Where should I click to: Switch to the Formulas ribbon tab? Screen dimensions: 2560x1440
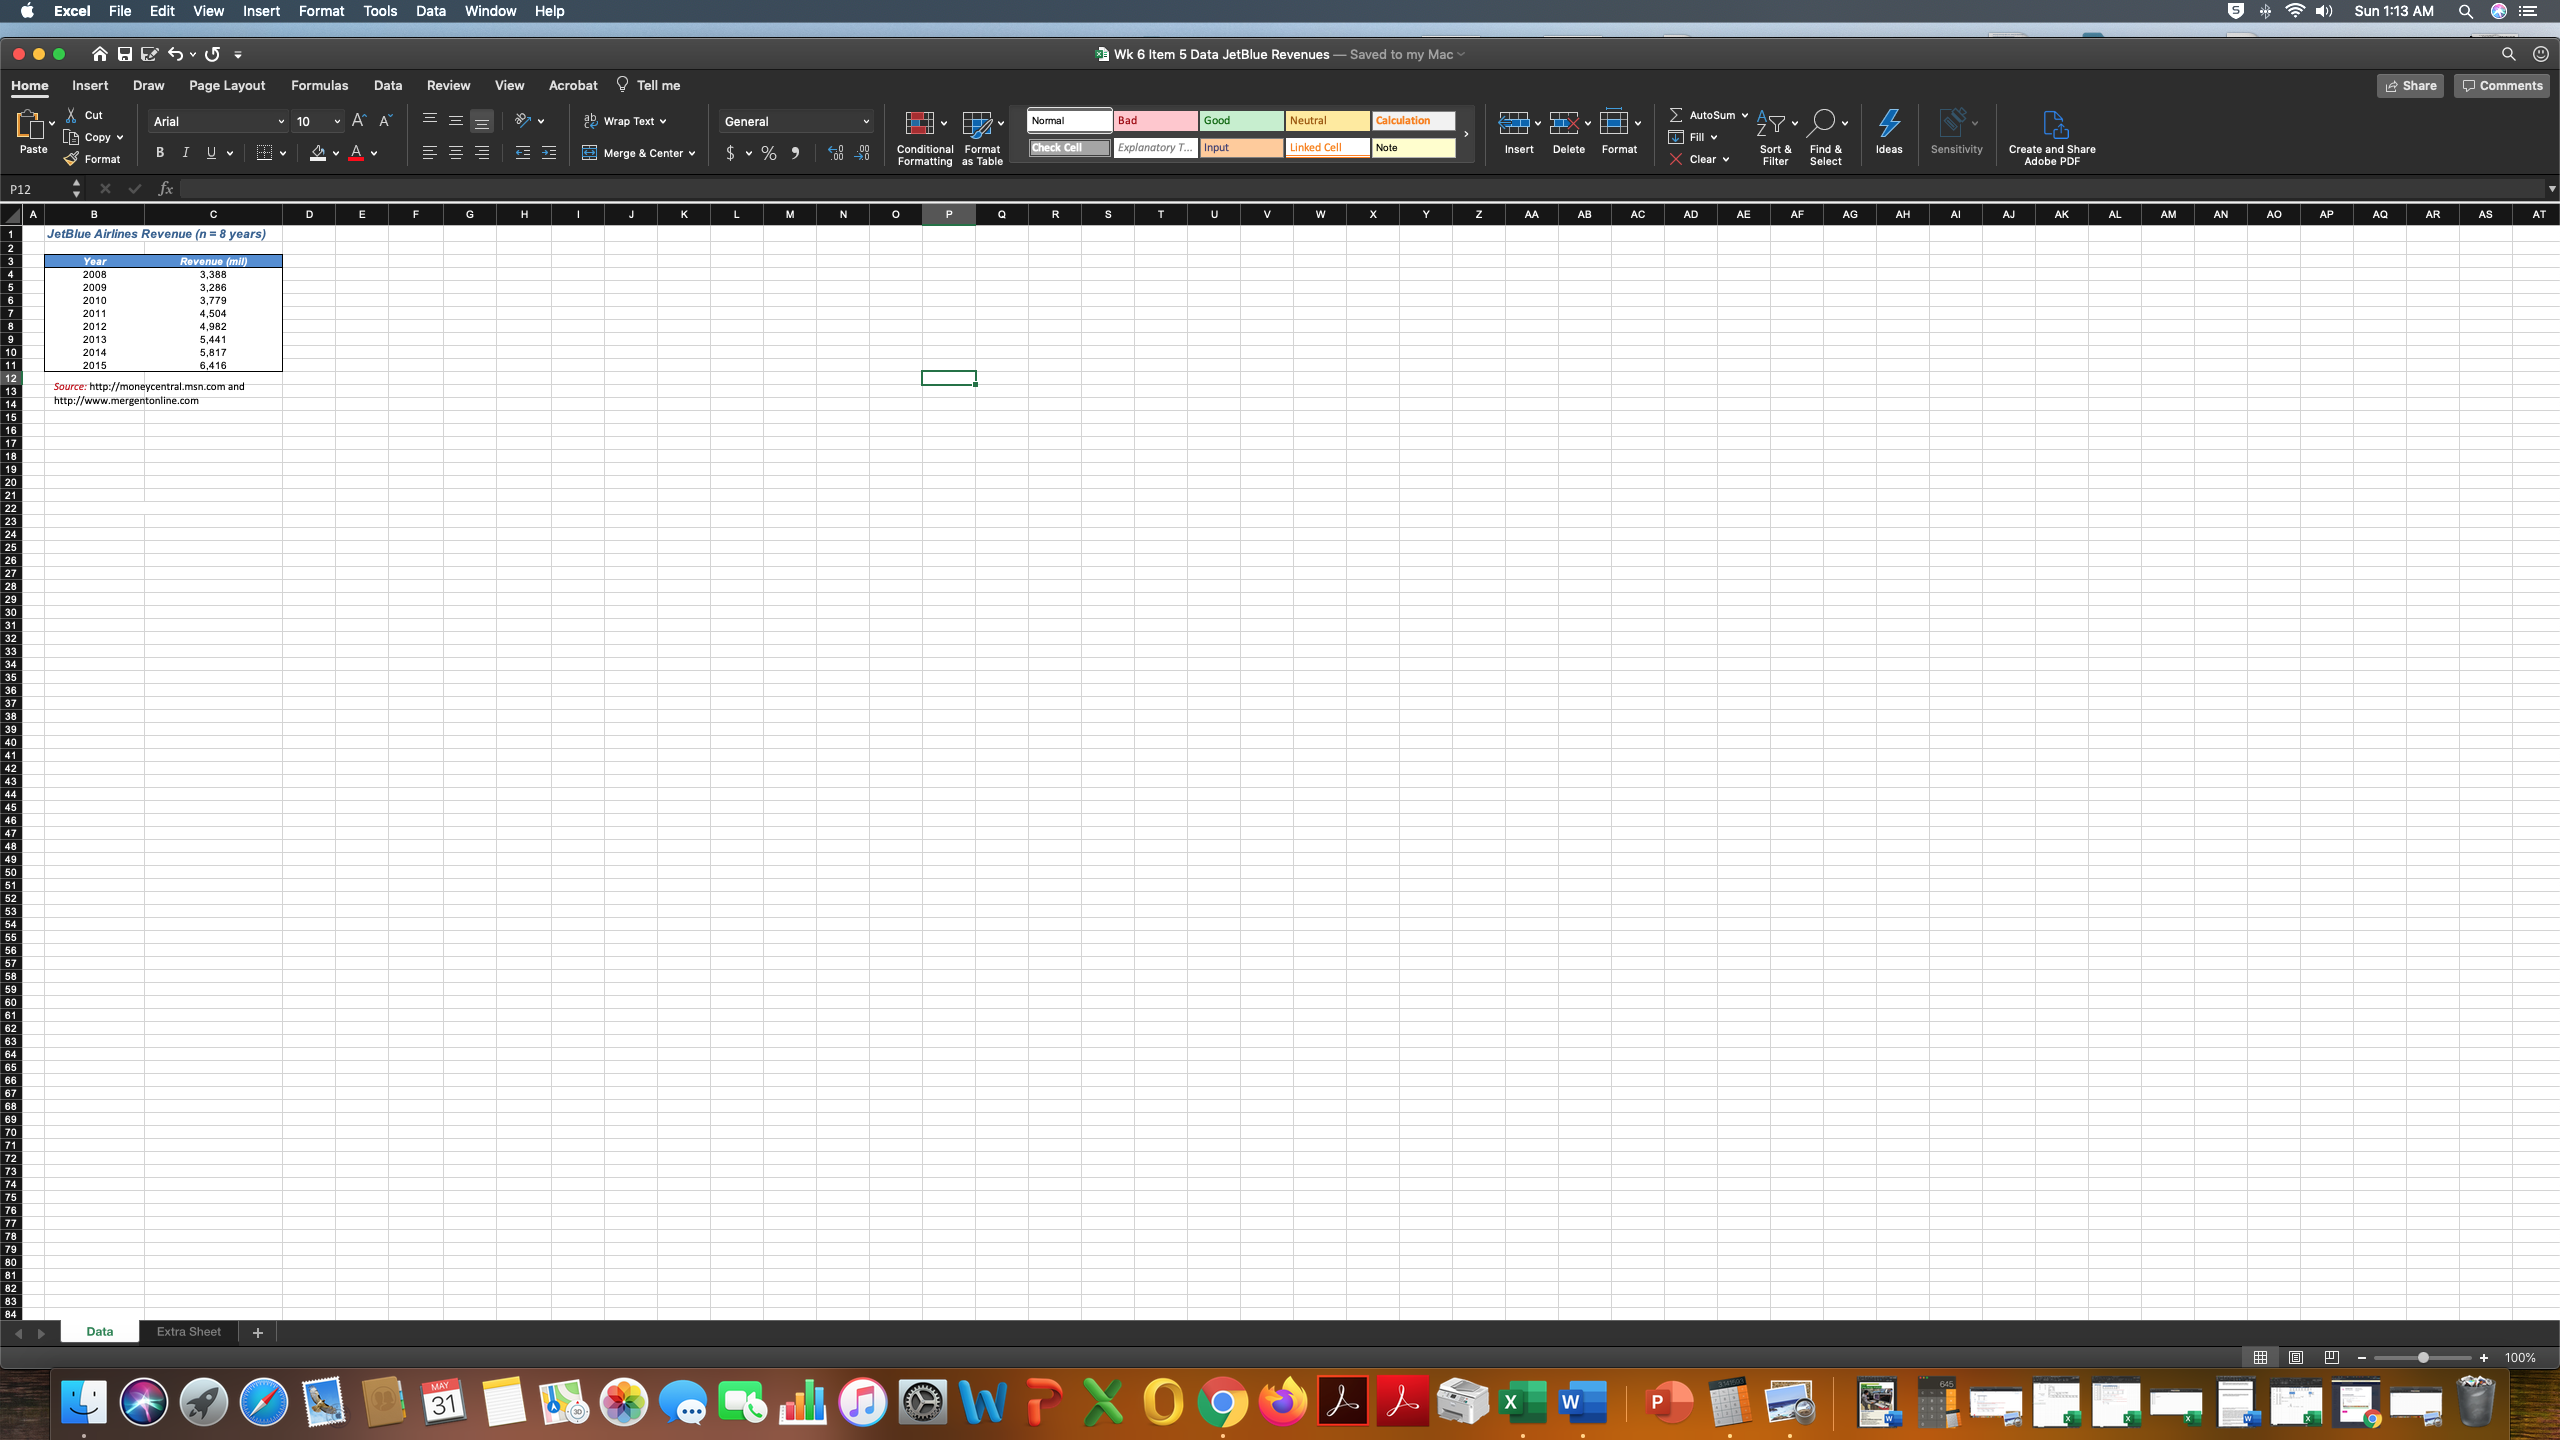click(x=319, y=85)
